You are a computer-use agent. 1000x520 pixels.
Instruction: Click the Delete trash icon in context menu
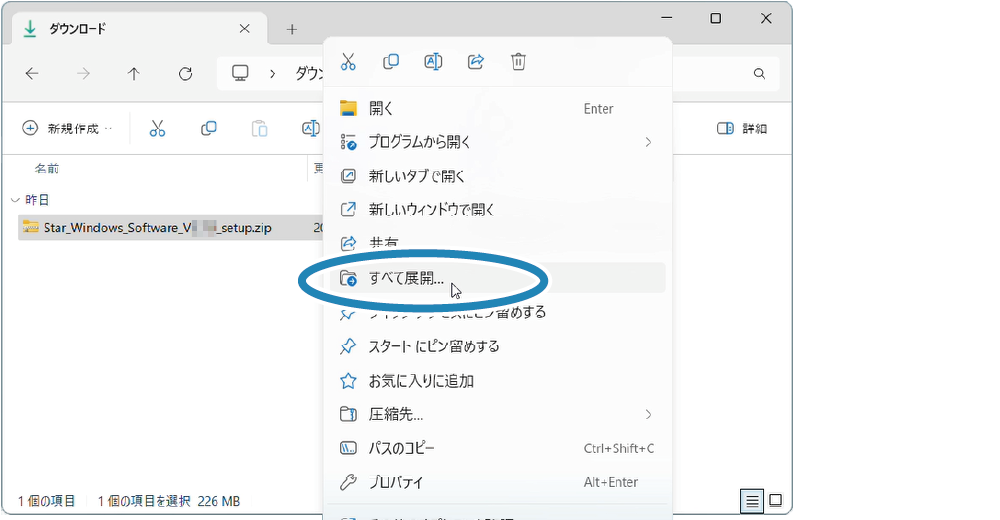pos(518,62)
